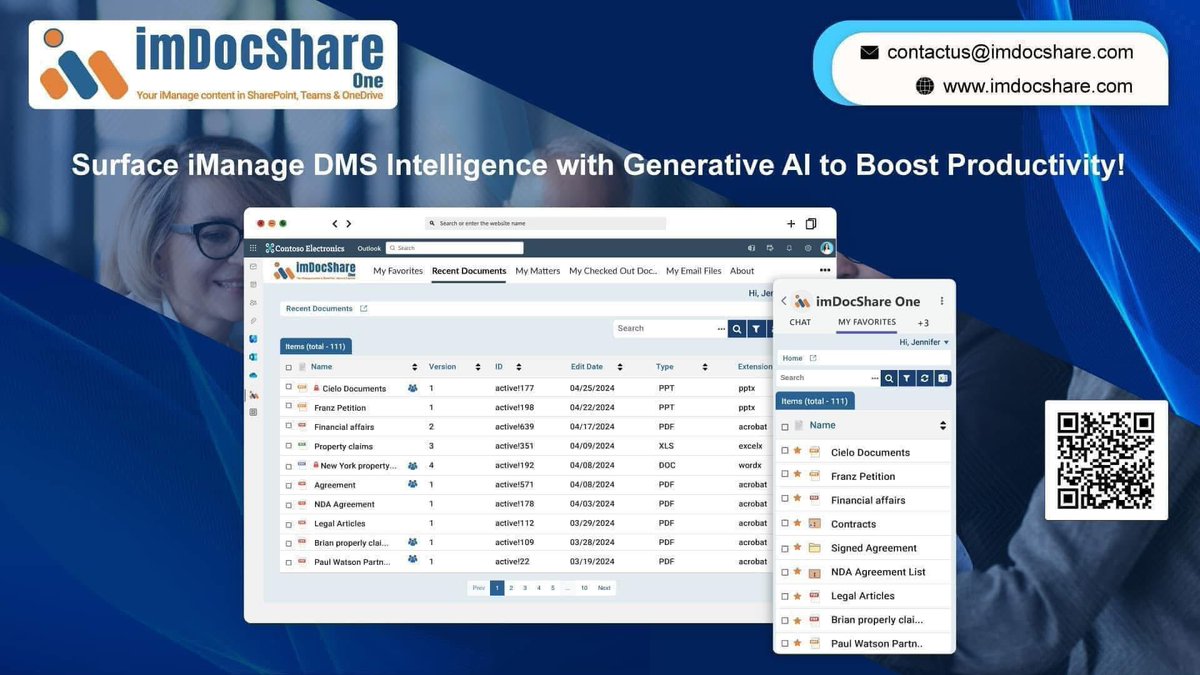Go forward with browser forward arrow
The image size is (1200, 675).
pos(349,224)
